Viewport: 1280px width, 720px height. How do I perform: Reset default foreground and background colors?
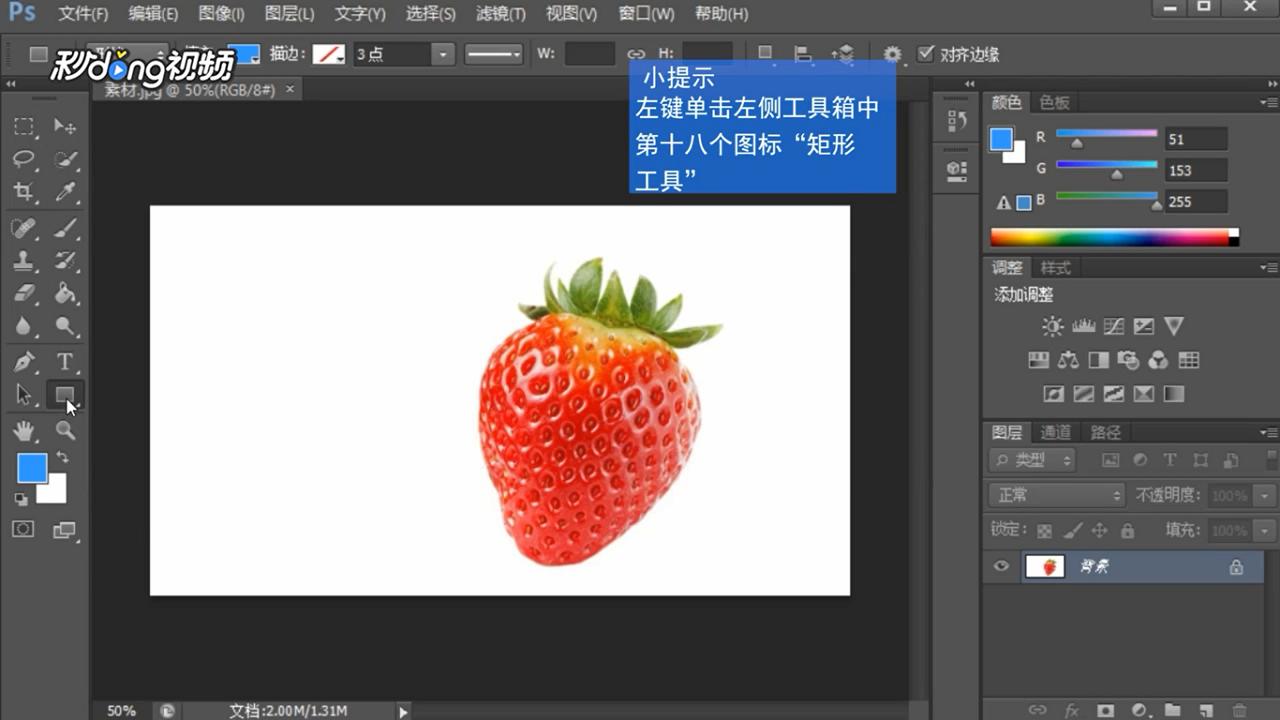click(x=21, y=499)
